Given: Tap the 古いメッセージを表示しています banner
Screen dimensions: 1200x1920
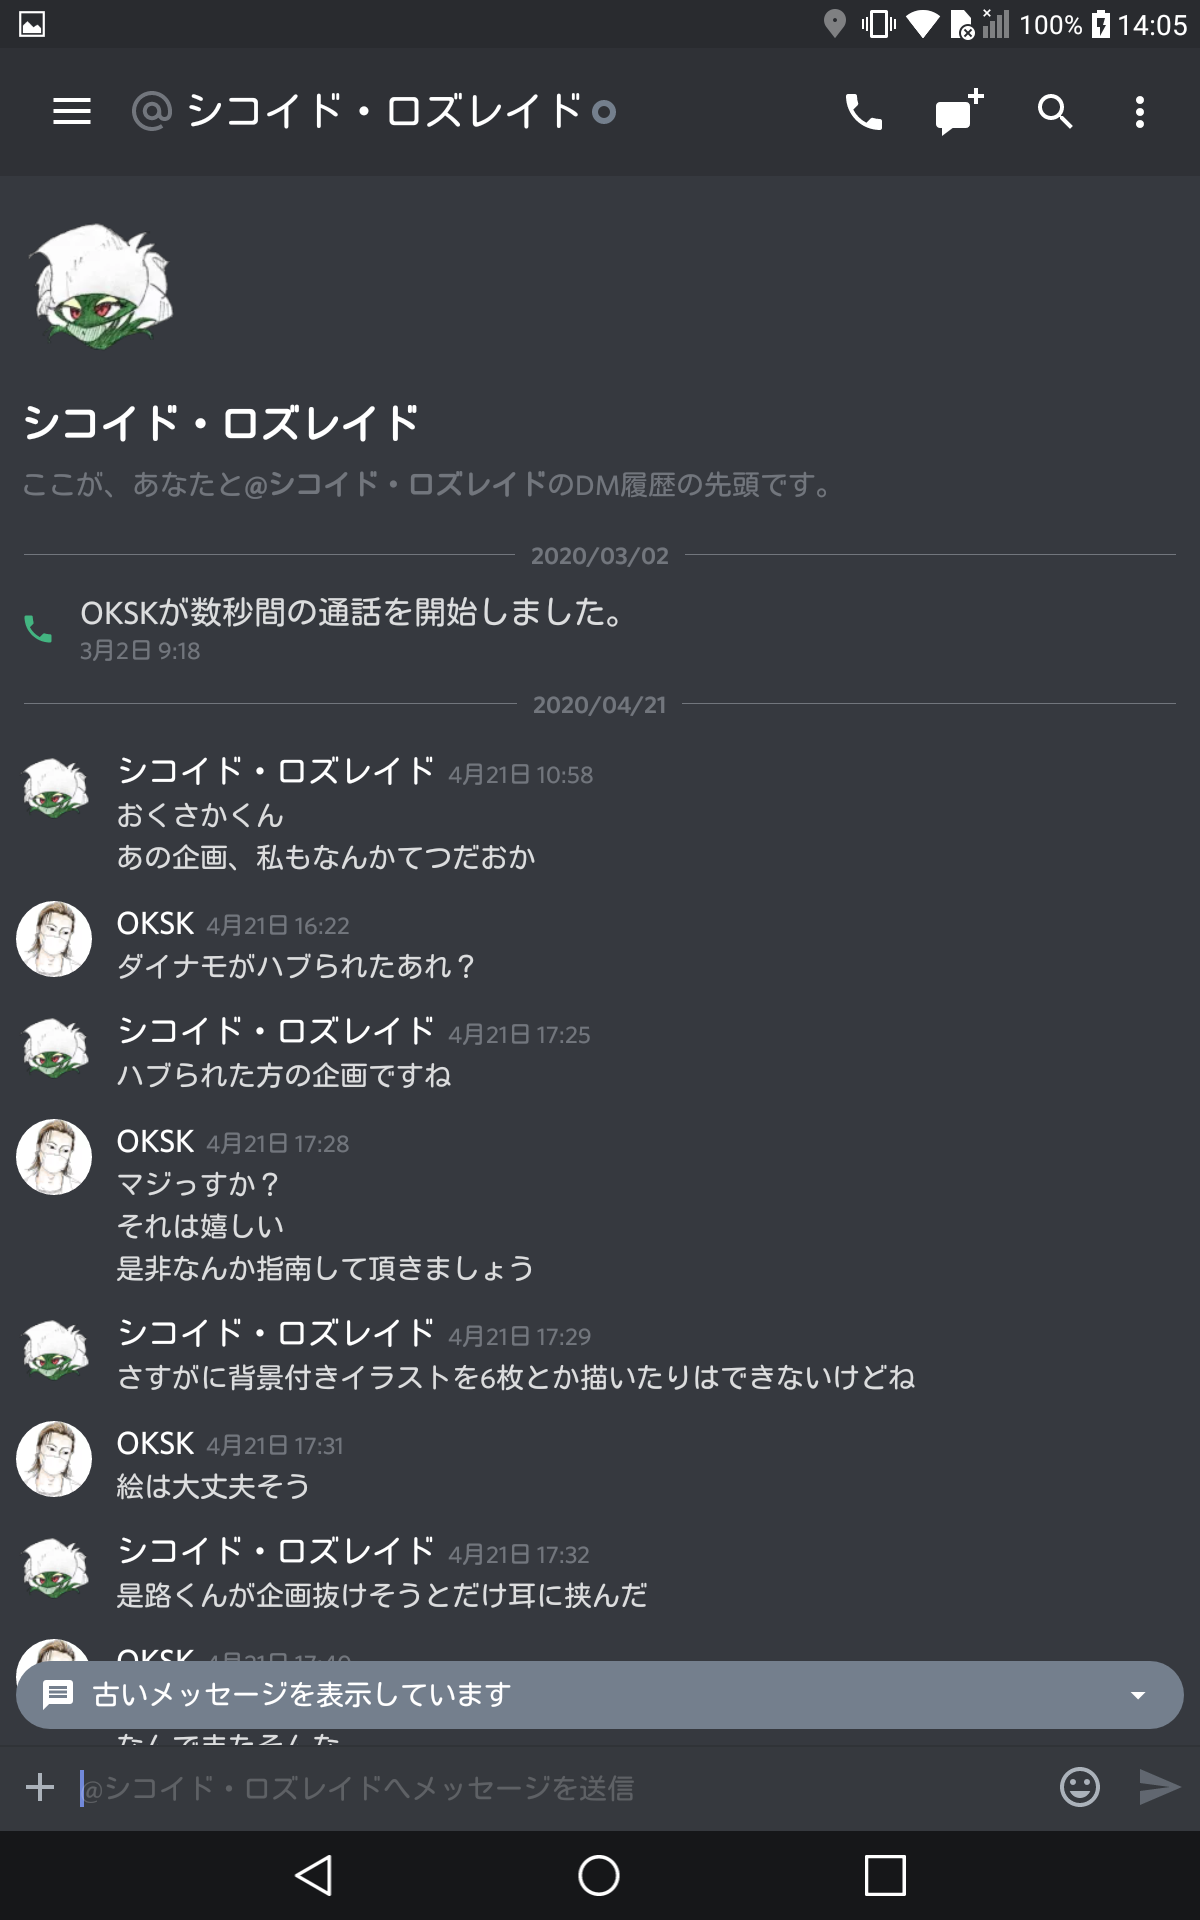Looking at the screenshot, I should [600, 1695].
